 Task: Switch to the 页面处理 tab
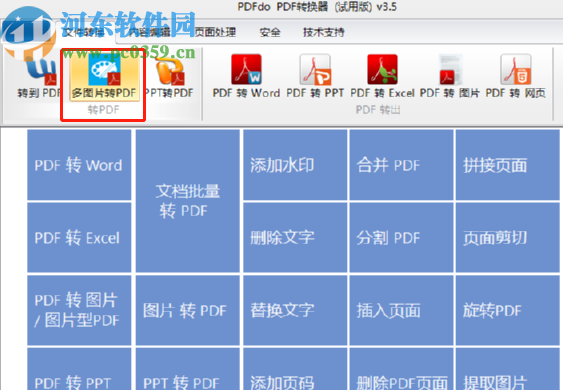pyautogui.click(x=214, y=32)
